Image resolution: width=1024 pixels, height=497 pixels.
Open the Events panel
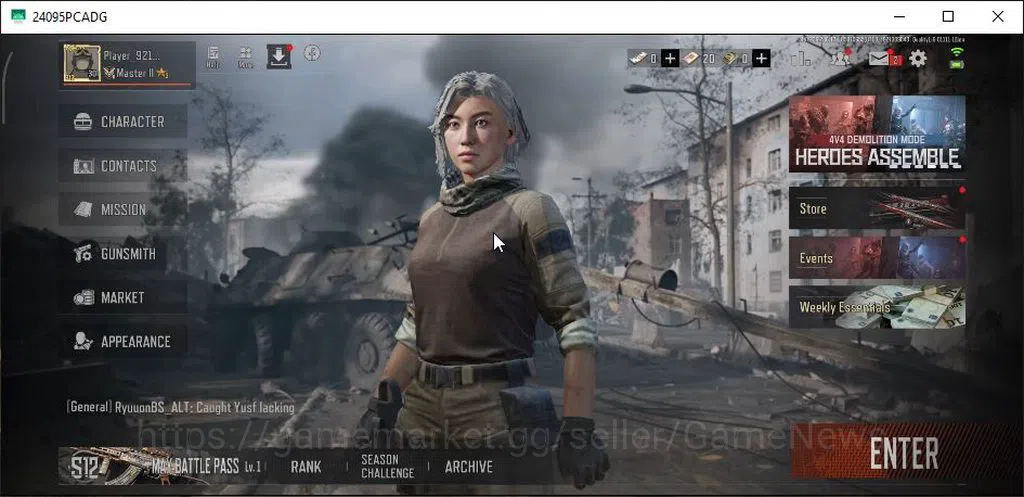(877, 258)
